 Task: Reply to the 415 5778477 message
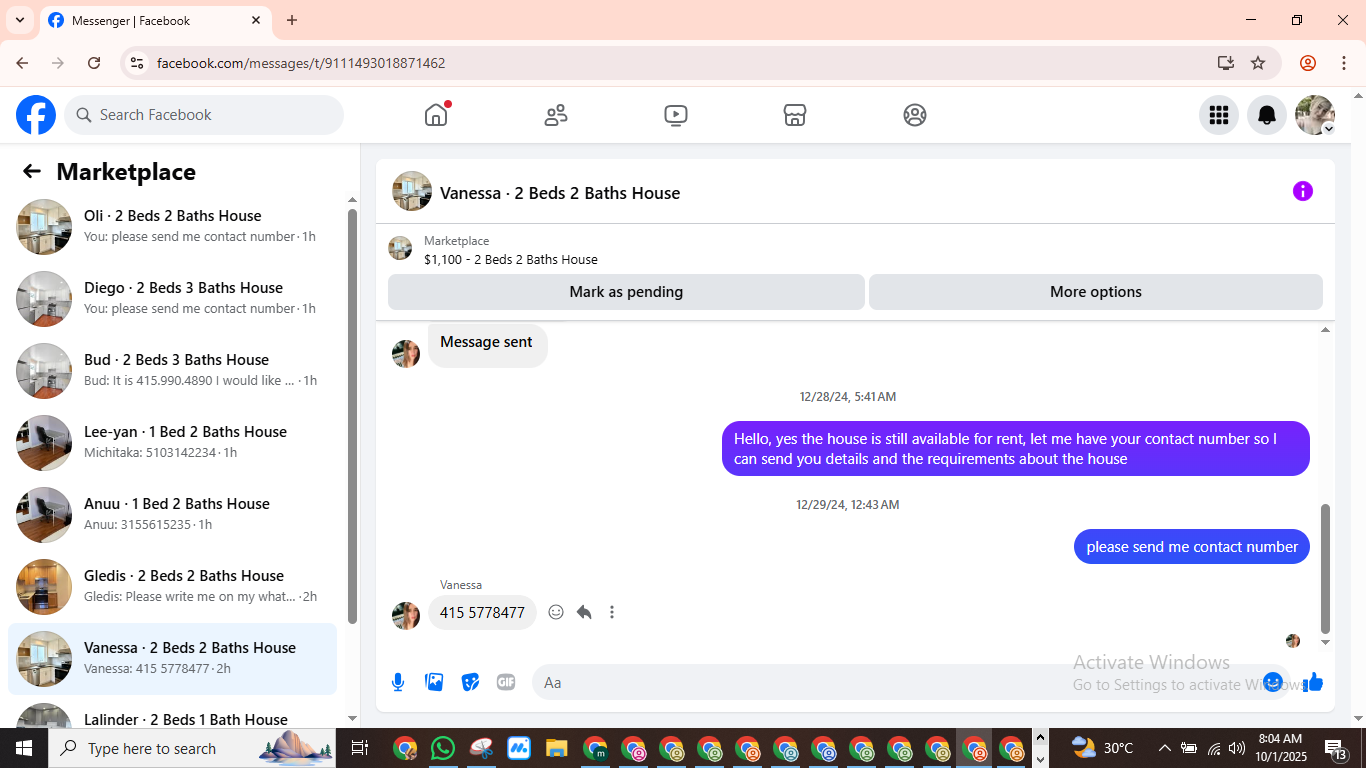click(x=584, y=612)
